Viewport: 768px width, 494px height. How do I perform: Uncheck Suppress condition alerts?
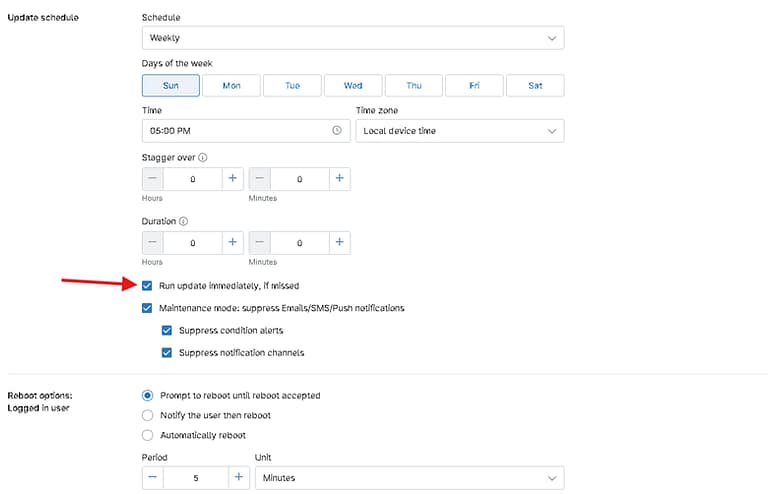pos(167,330)
